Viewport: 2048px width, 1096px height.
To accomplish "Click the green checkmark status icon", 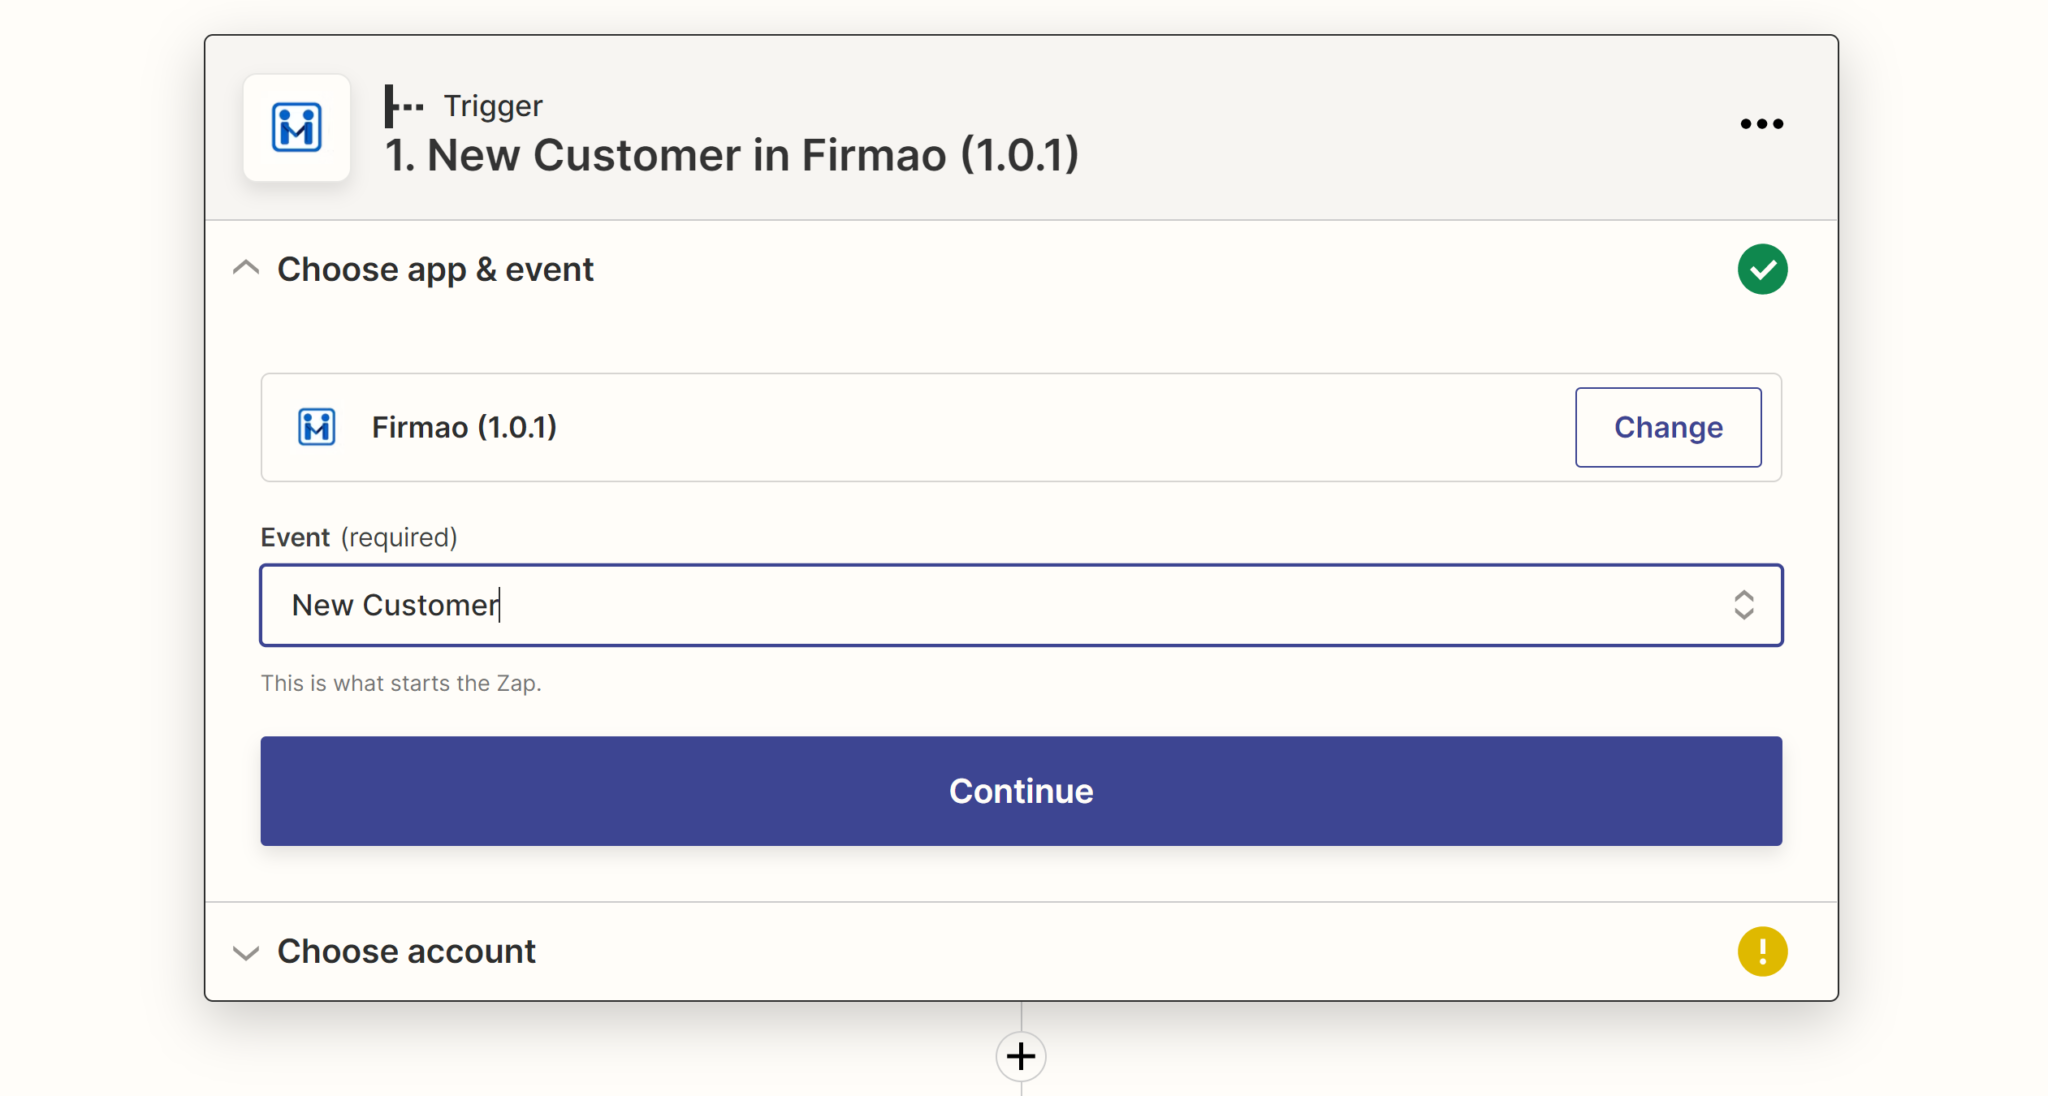I will (1762, 269).
